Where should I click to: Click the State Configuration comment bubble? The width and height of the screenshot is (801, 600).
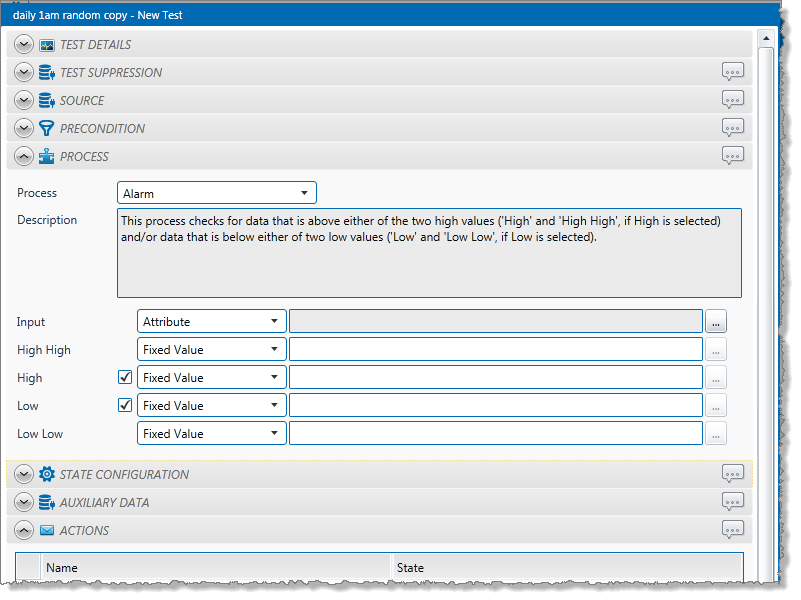[x=733, y=474]
